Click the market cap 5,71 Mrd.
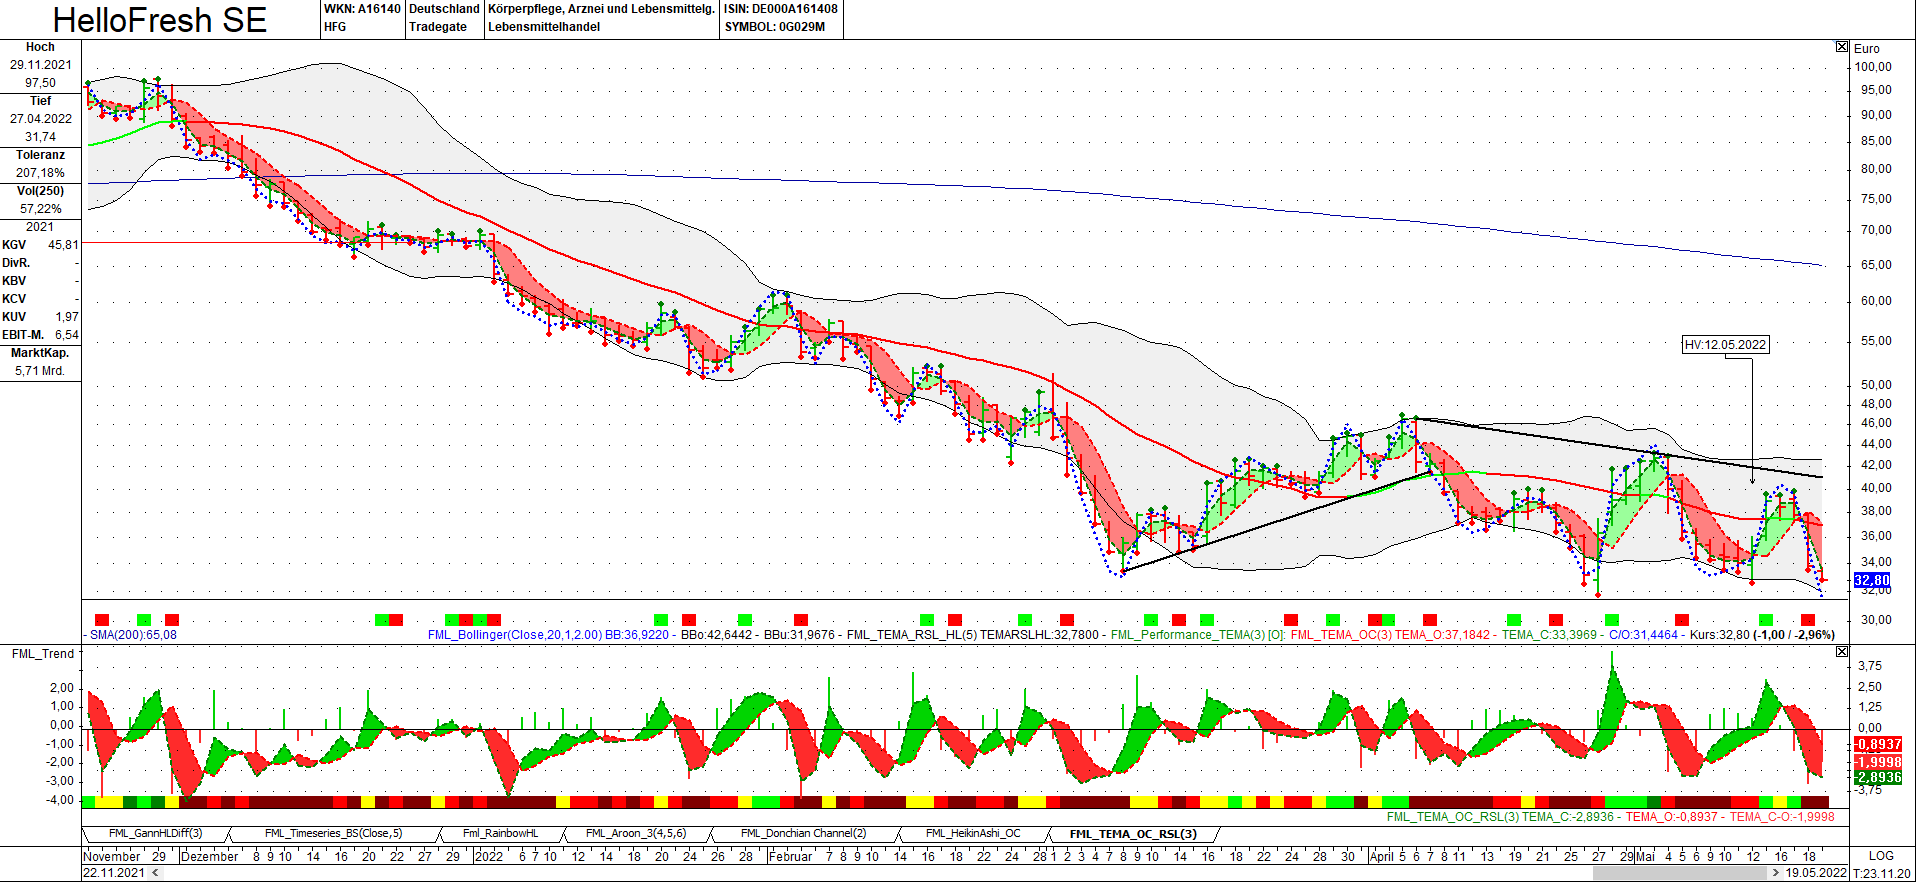This screenshot has width=1916, height=882. 40,371
